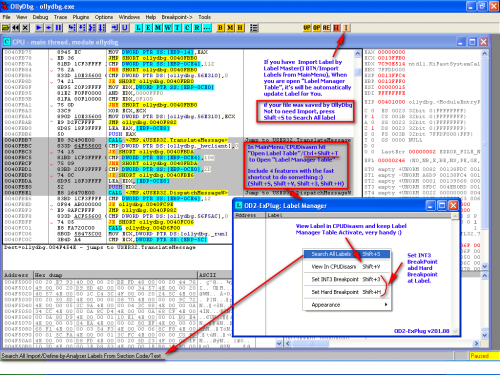Choose View In CPUDisasm menu entry
The width and height of the screenshot is (500, 375).
tap(347, 267)
